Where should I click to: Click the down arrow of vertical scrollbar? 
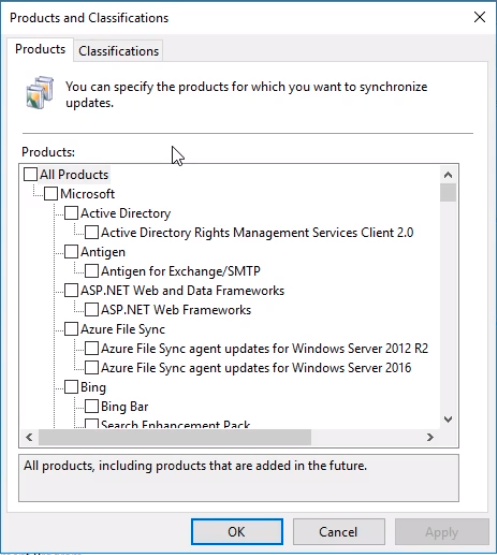click(448, 419)
